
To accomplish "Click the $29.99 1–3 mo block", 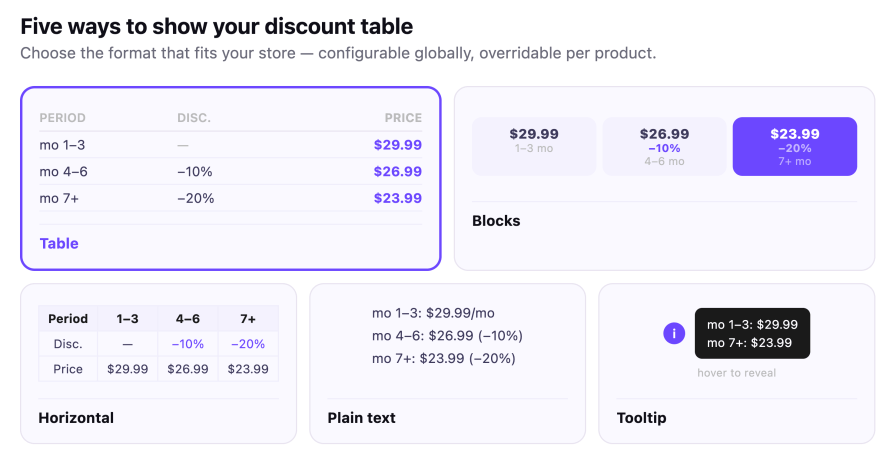I will pos(534,146).
